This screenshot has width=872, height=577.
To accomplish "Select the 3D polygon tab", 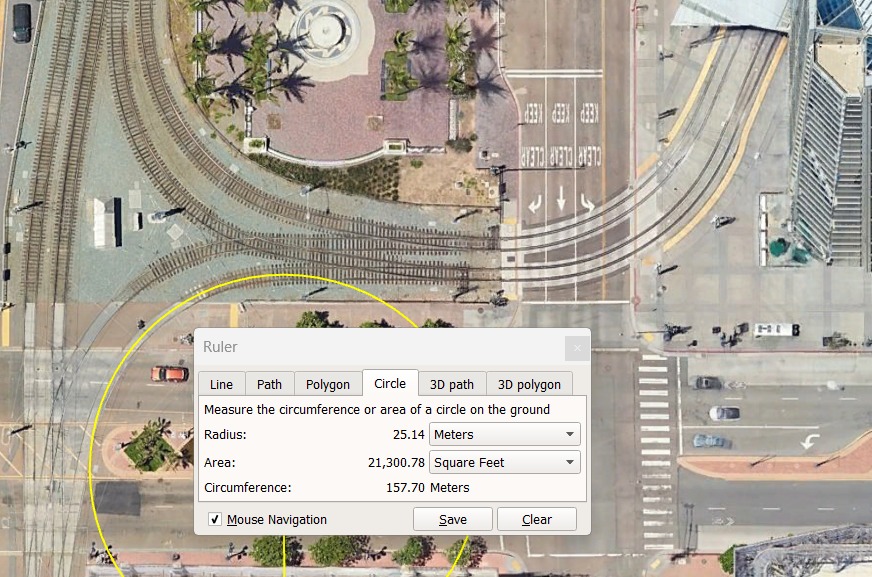I will tap(530, 384).
